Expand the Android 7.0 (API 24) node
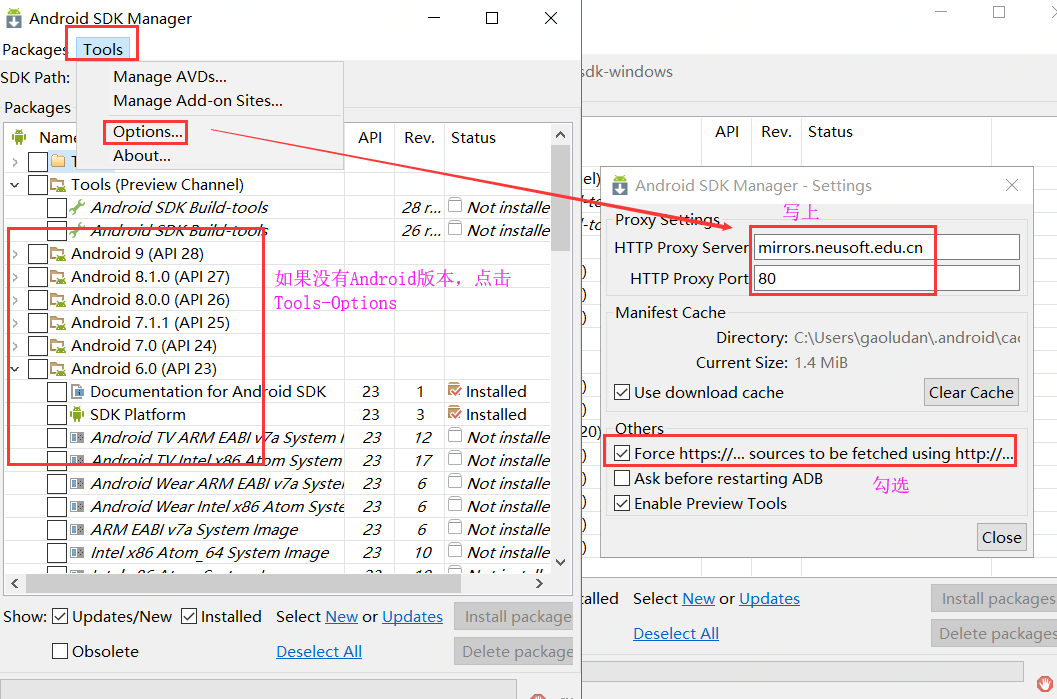This screenshot has width=1057, height=699. coord(14,345)
